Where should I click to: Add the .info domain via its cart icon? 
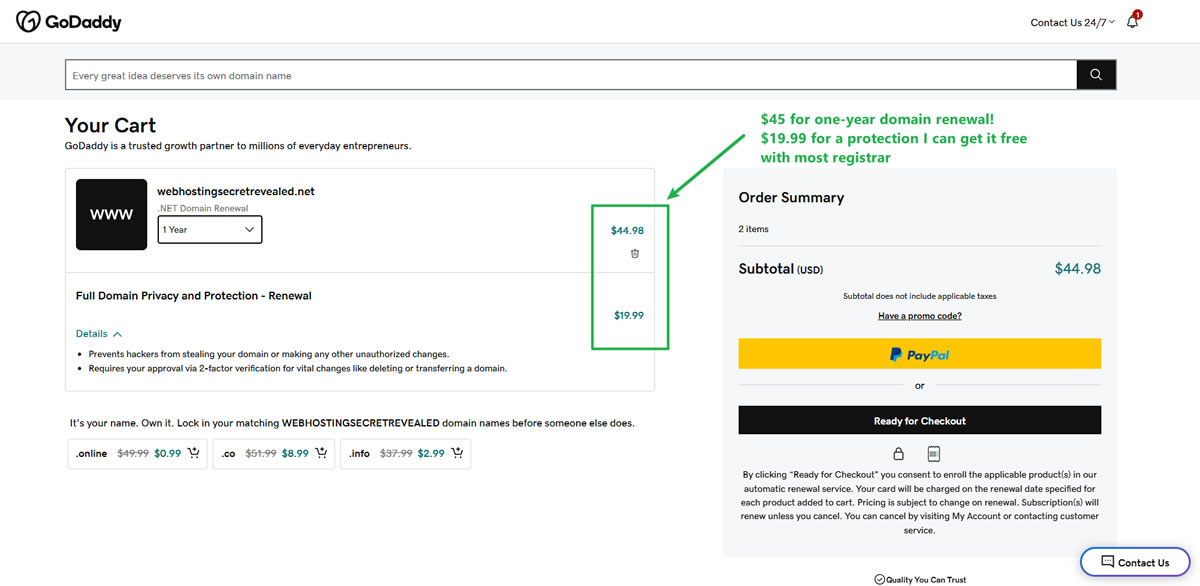click(x=457, y=453)
